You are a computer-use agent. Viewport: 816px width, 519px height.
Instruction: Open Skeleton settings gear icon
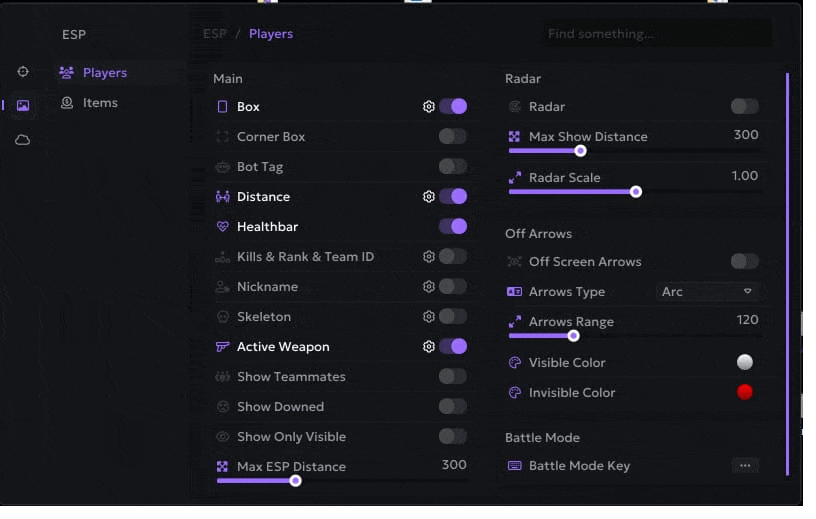(429, 317)
